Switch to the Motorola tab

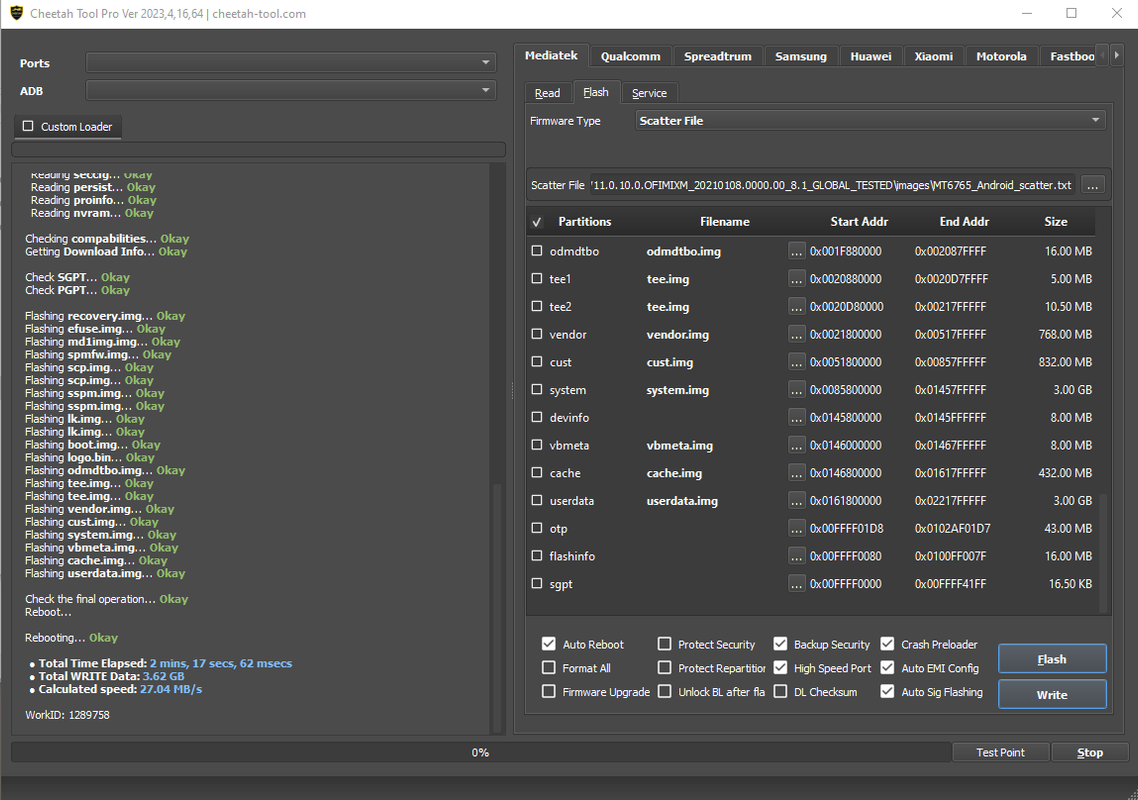pyautogui.click(x=1001, y=57)
